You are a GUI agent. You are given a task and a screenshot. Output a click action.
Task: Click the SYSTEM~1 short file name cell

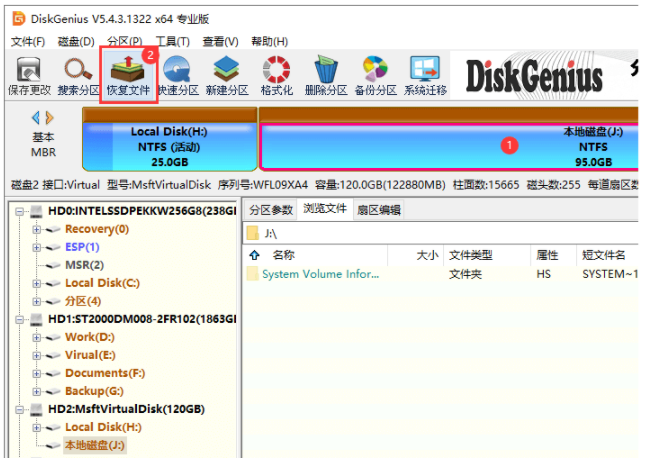(610, 274)
